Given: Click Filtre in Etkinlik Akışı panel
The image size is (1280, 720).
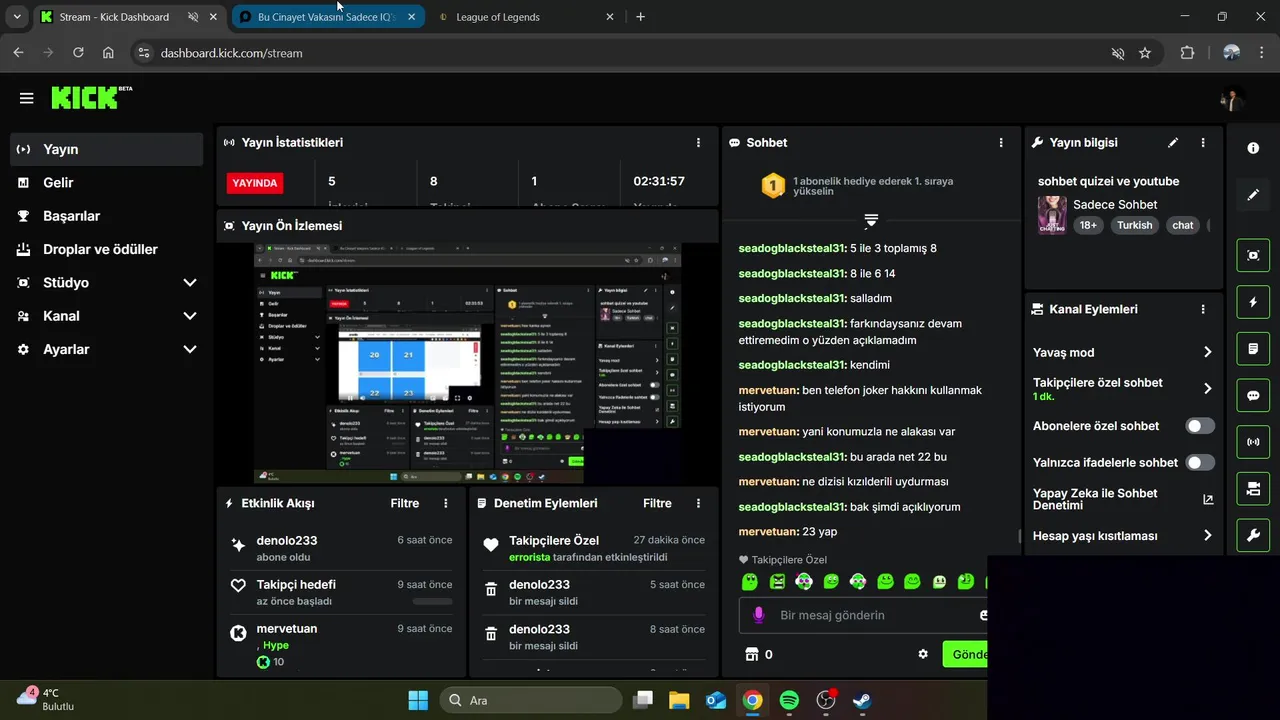Looking at the screenshot, I should point(405,503).
